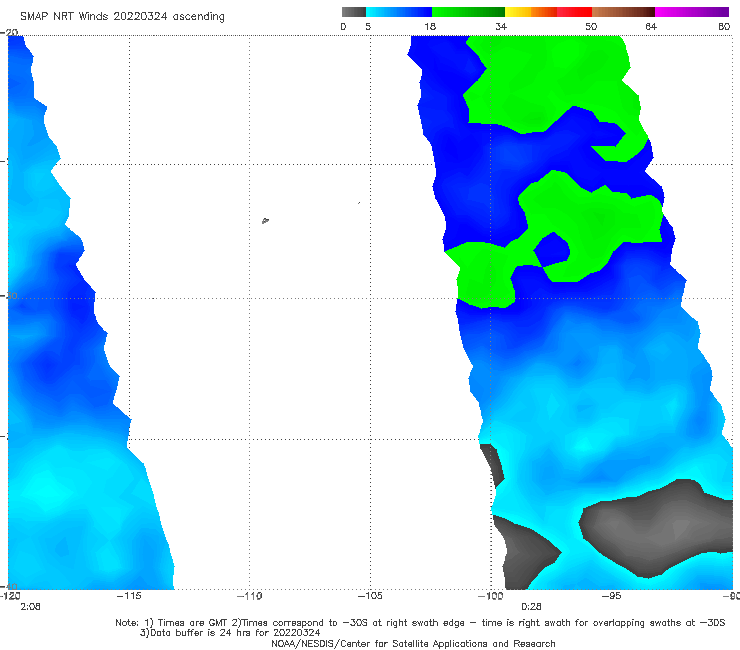Viewport: 740px width, 650px height.
Task: Click the longitude label '-100'
Action: point(490,596)
